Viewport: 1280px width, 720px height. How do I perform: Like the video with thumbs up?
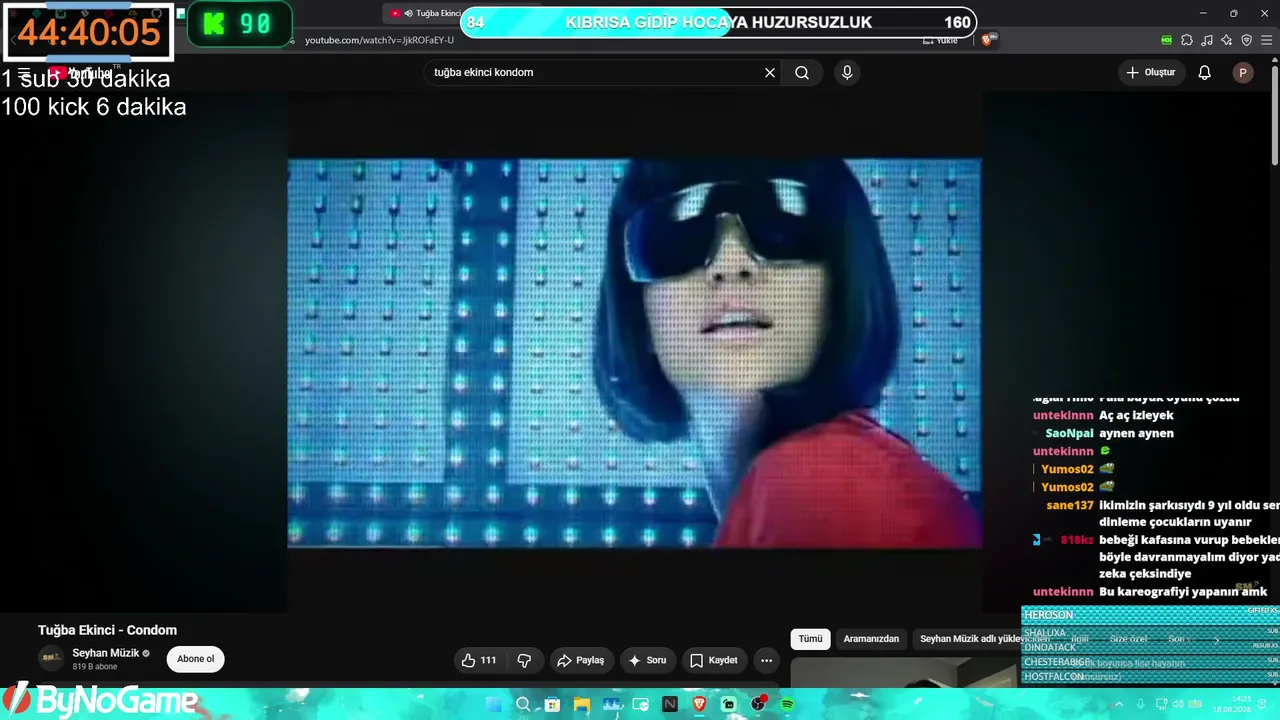[x=479, y=660]
